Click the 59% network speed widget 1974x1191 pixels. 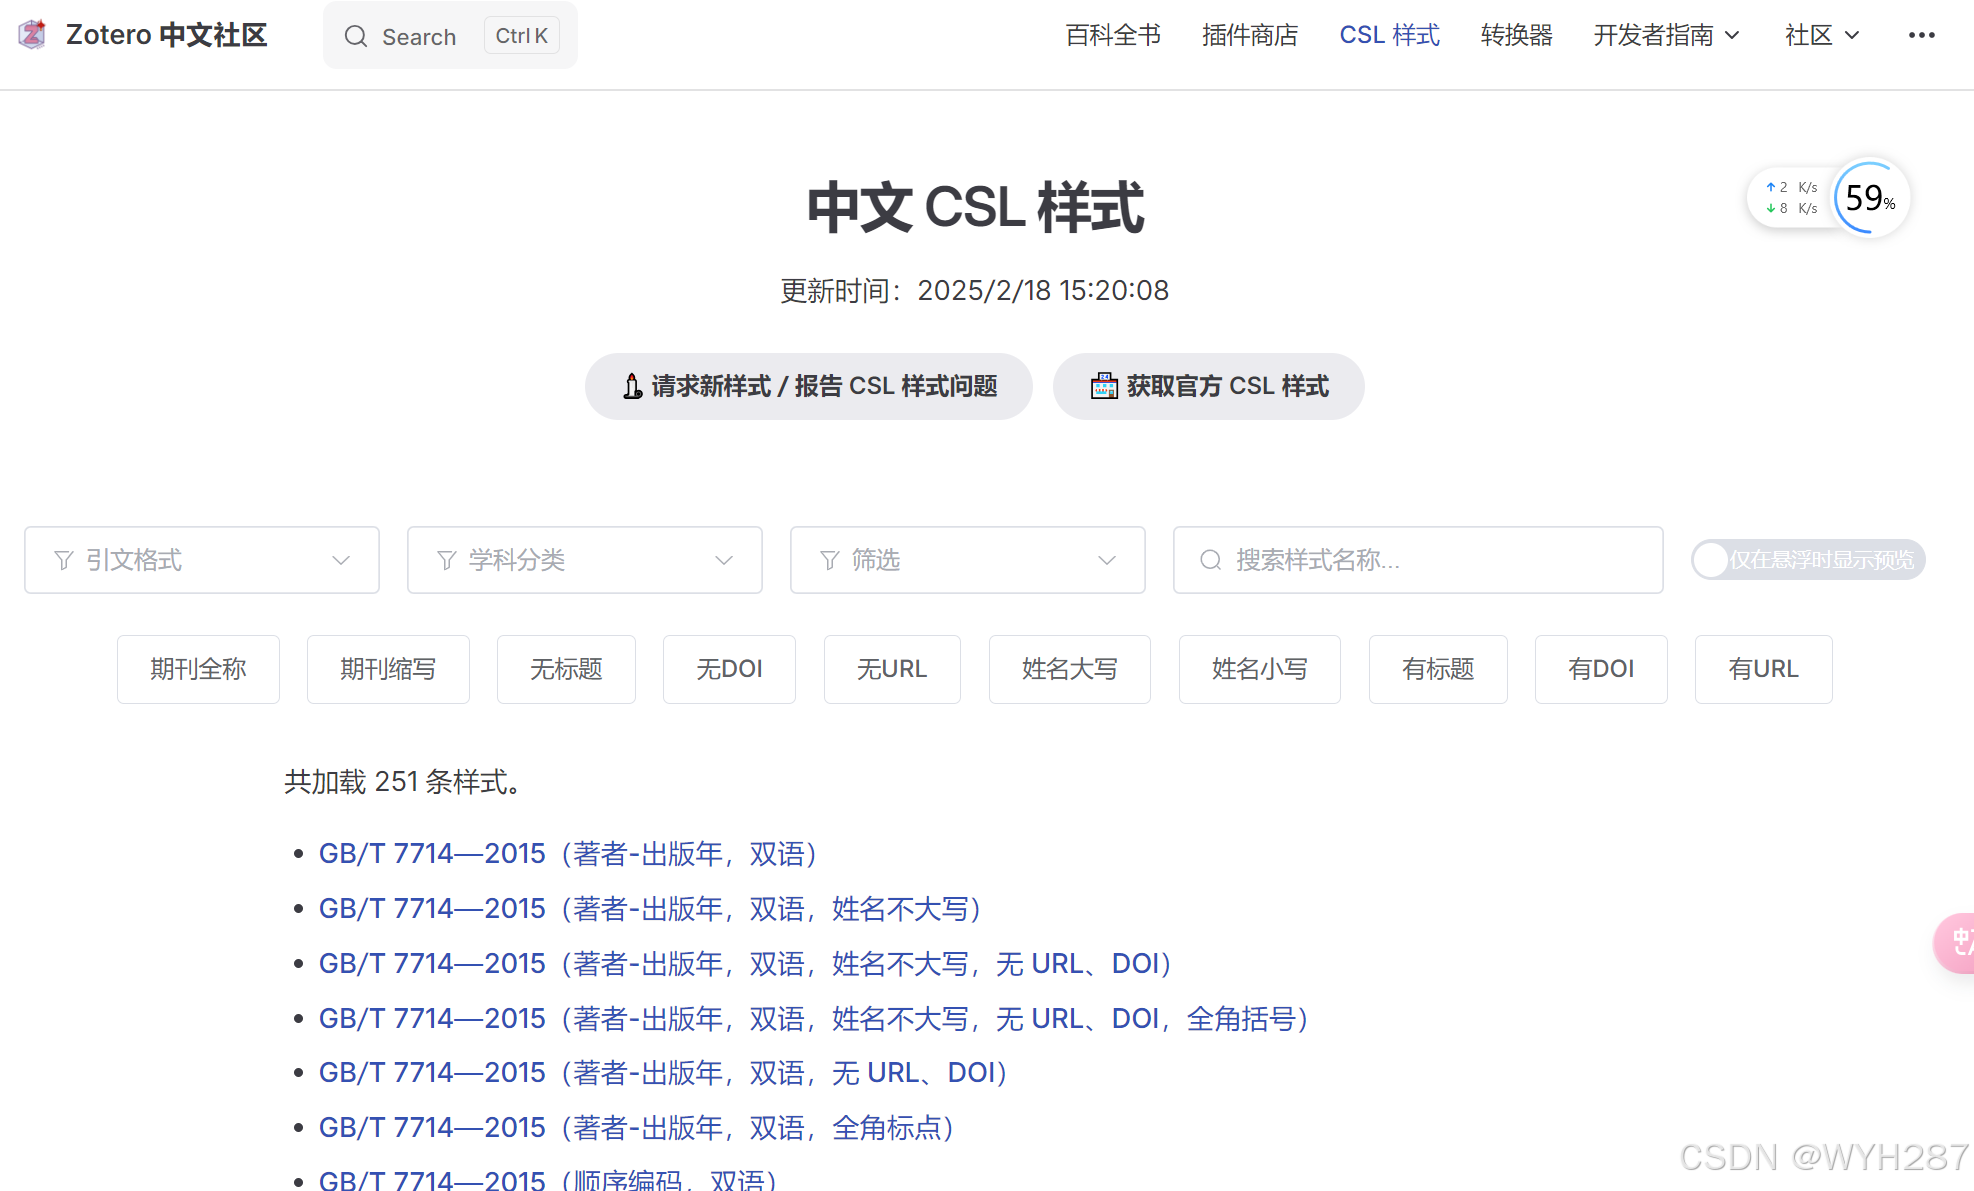pyautogui.click(x=1868, y=198)
